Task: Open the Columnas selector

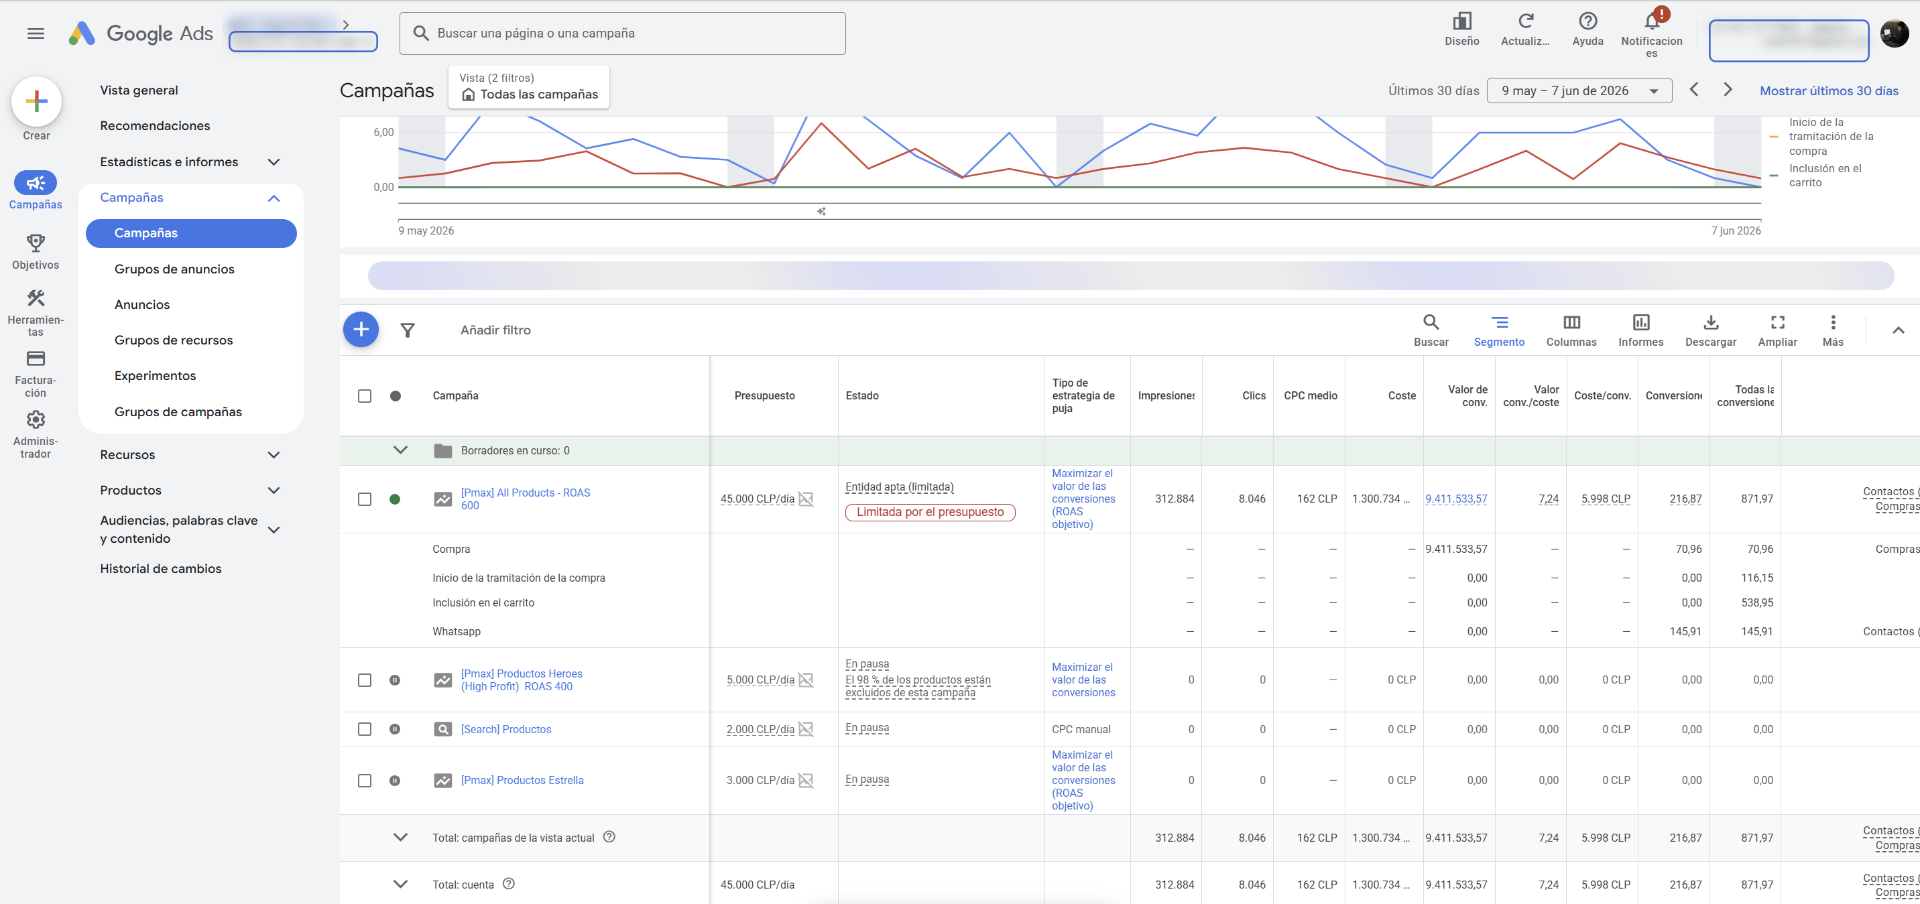Action: (x=1571, y=330)
